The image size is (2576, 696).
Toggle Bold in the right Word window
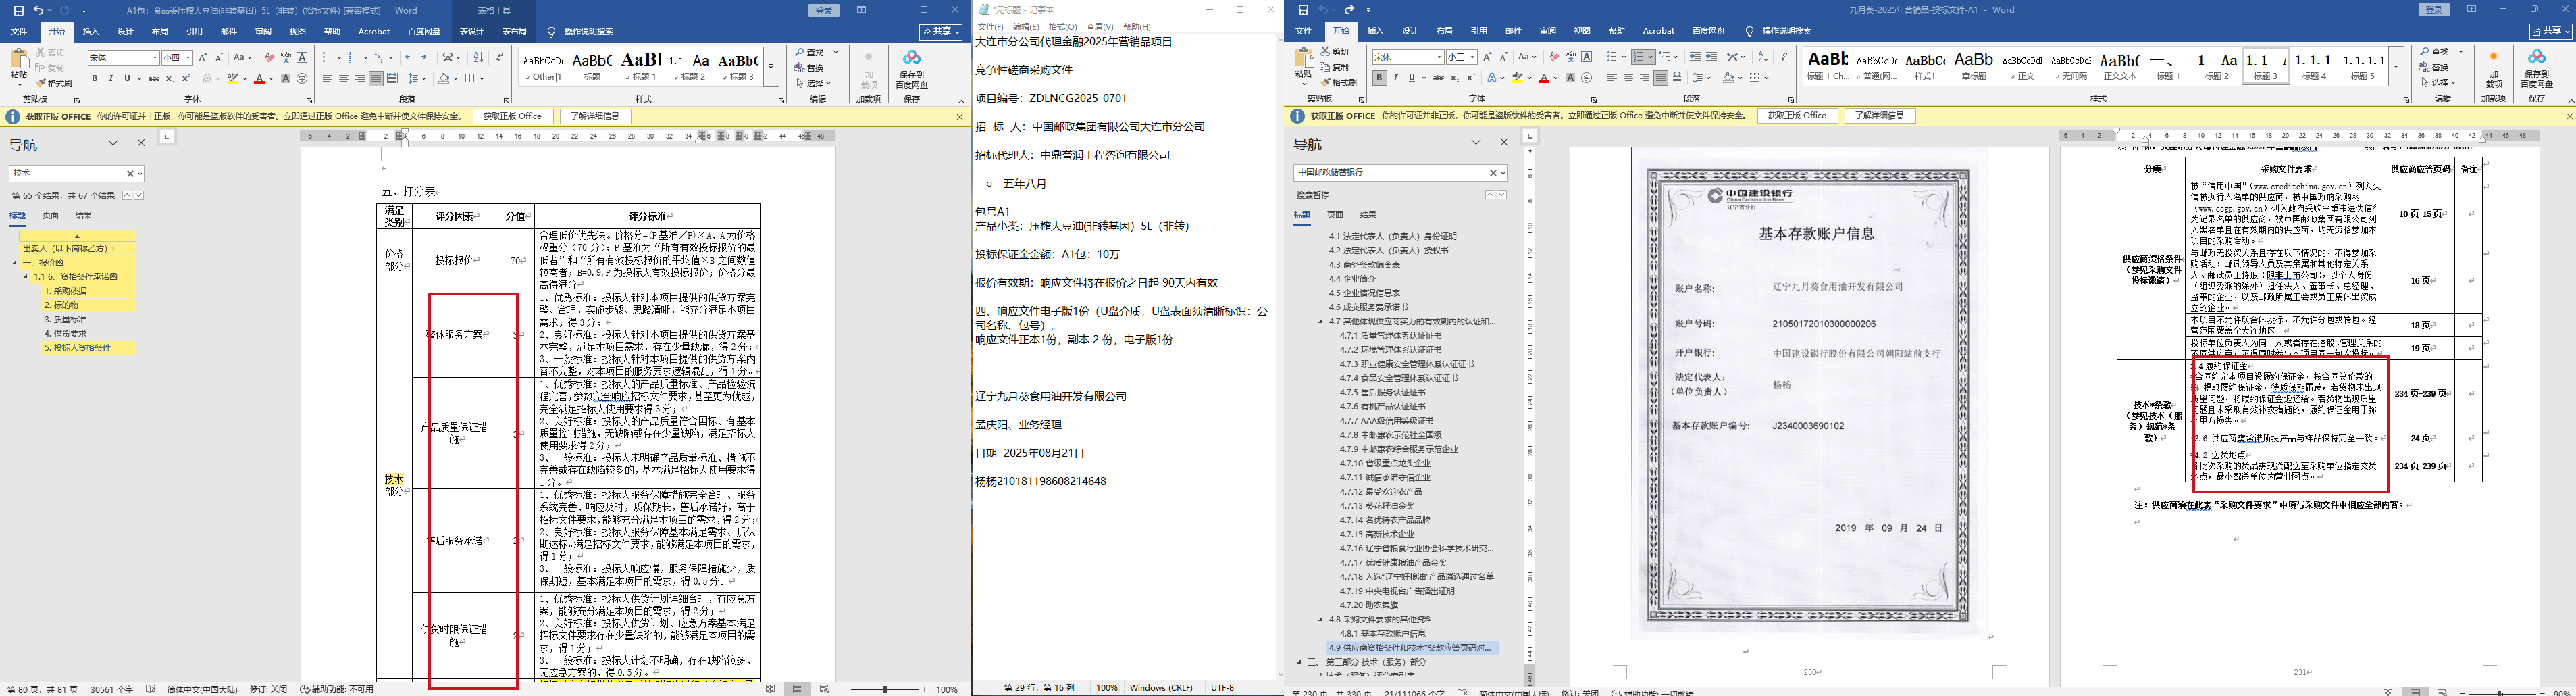coord(1379,78)
